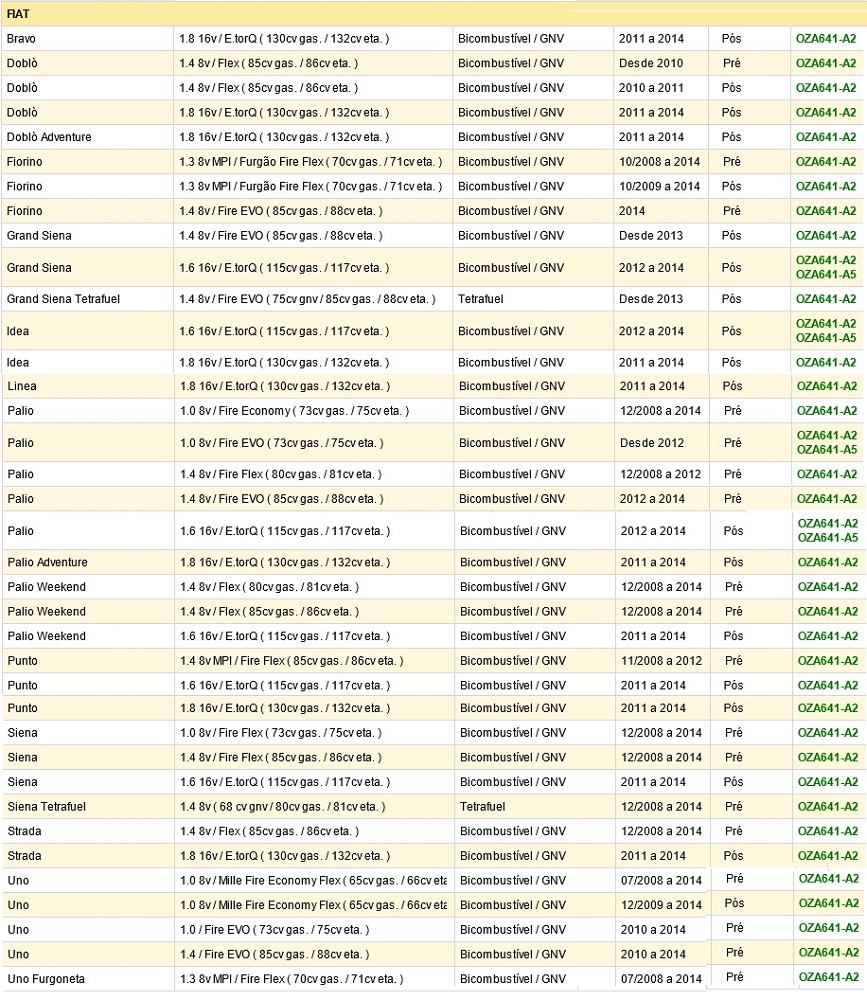Image resolution: width=867 pixels, height=1000 pixels.
Task: Open OZA641-A2 link in Siena Tetrafuel row
Action: click(827, 807)
